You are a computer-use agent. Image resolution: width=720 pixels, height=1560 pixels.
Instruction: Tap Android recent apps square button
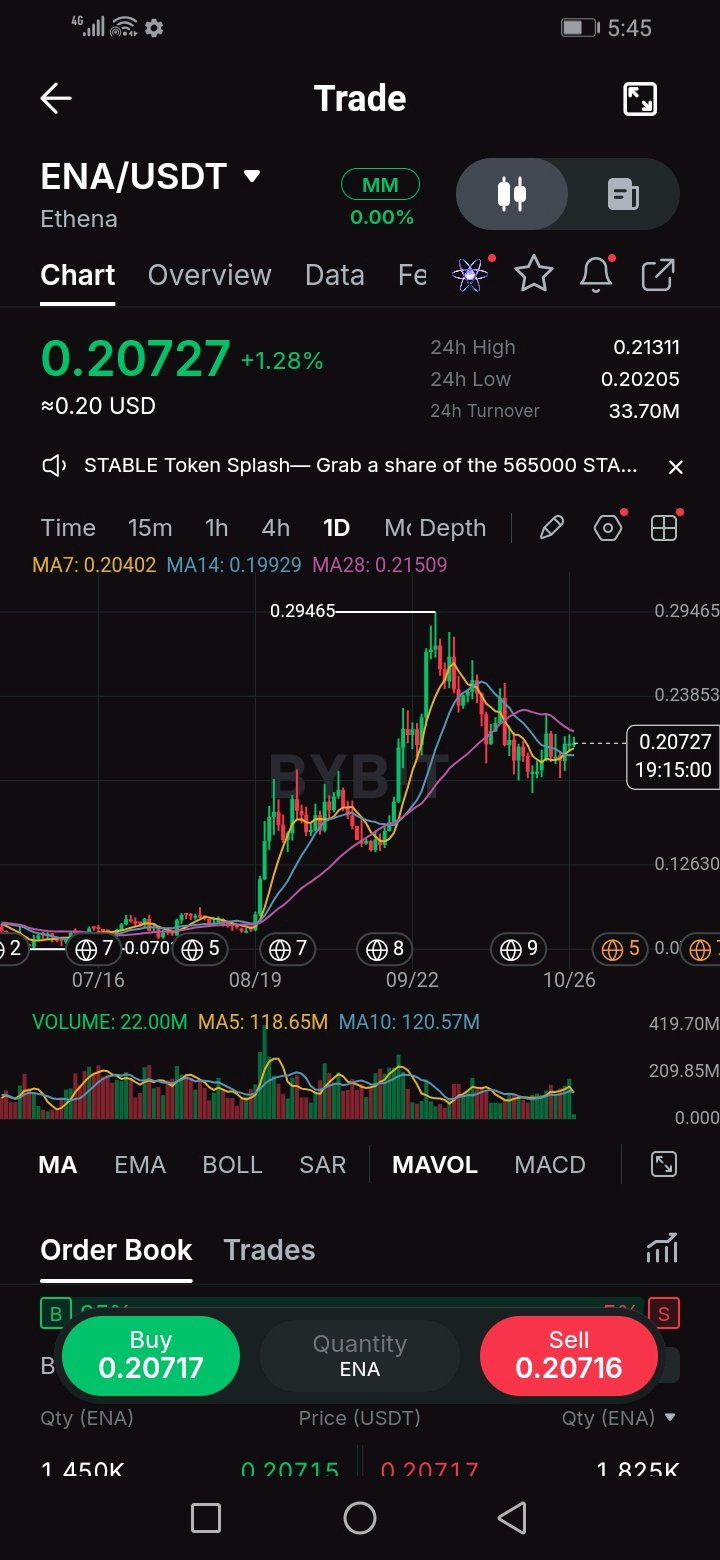(x=206, y=1518)
